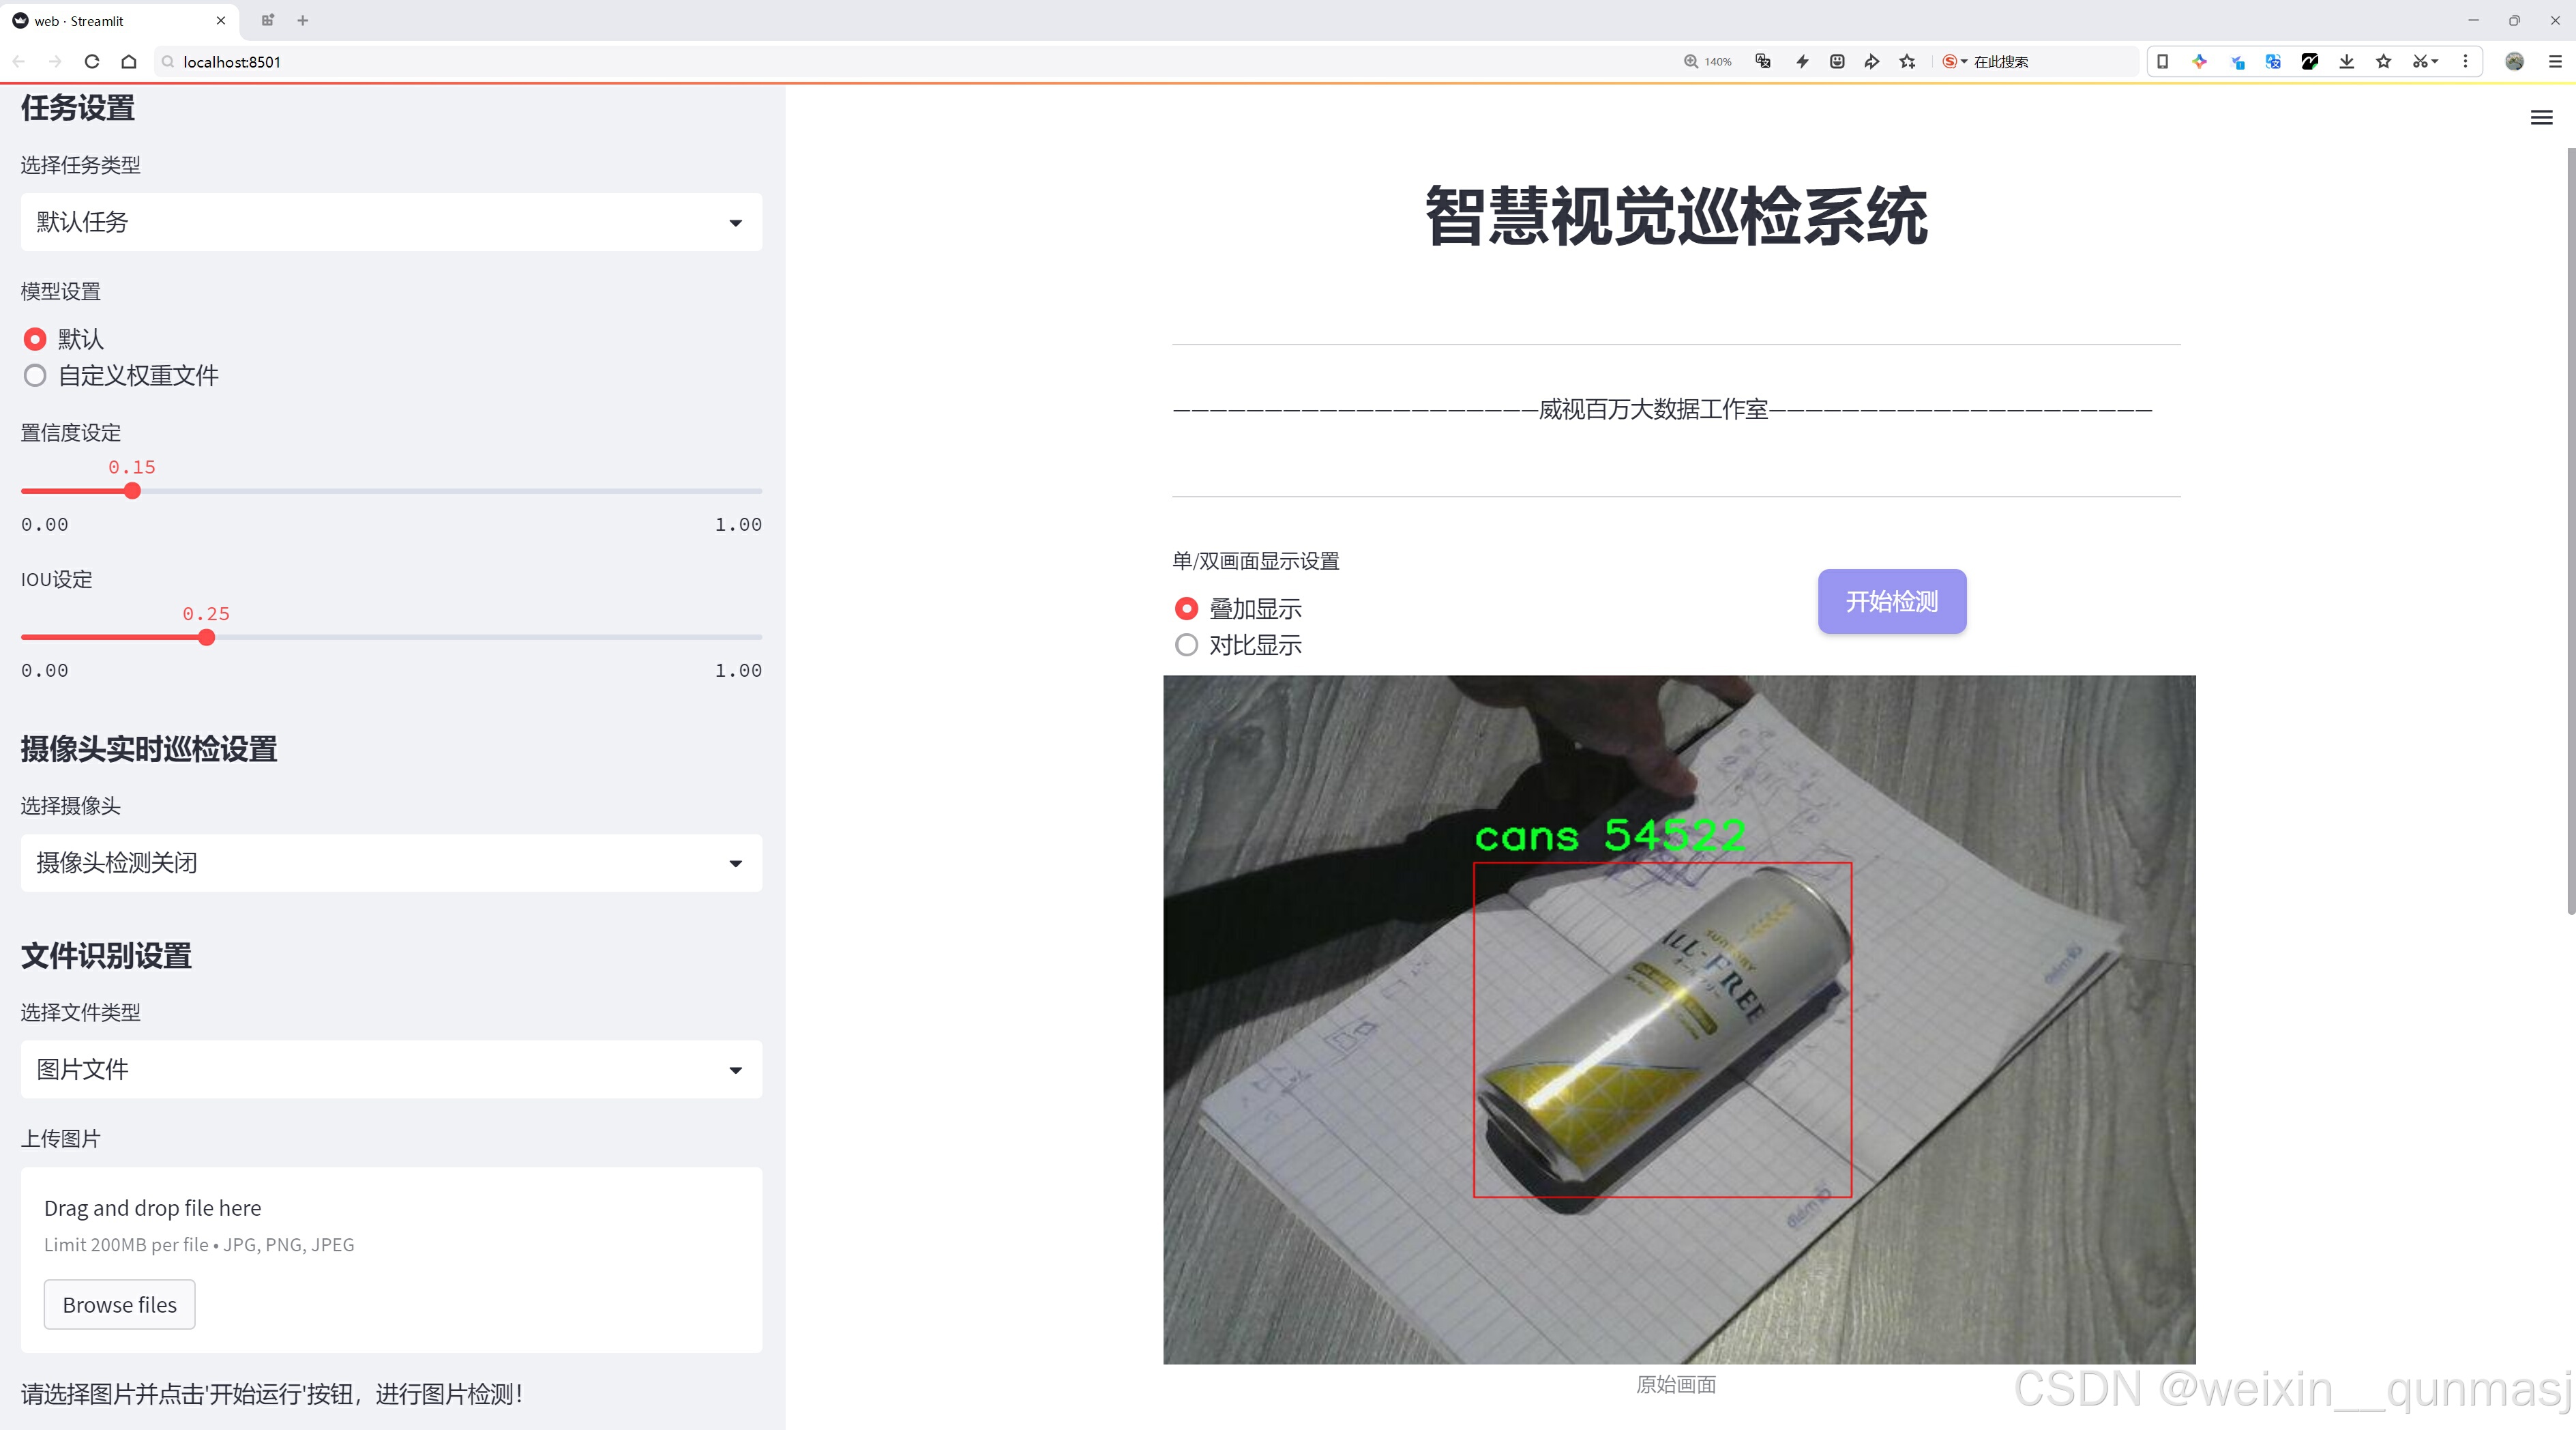Click the Browse files button
This screenshot has width=2576, height=1430.
[x=119, y=1305]
